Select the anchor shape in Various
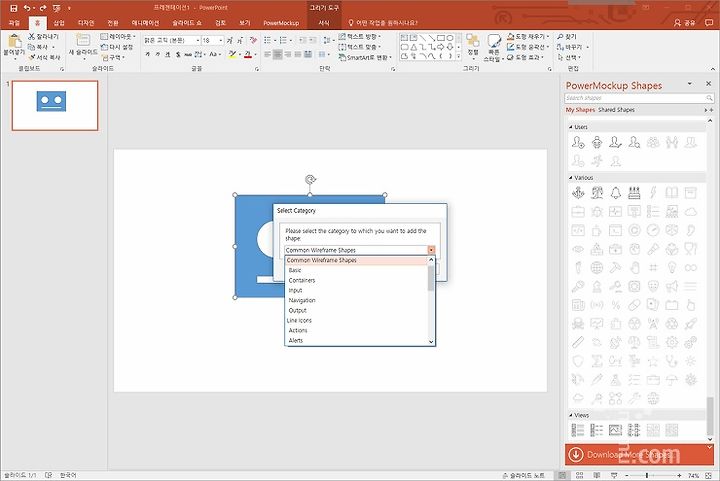This screenshot has height=481, width=720. [x=578, y=193]
